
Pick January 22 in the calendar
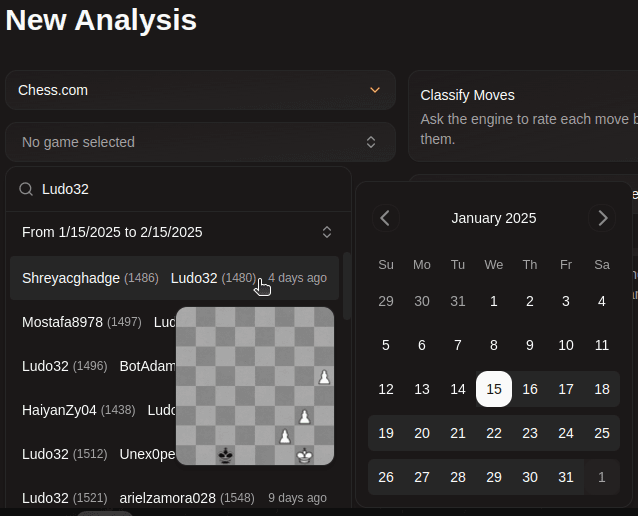(494, 433)
